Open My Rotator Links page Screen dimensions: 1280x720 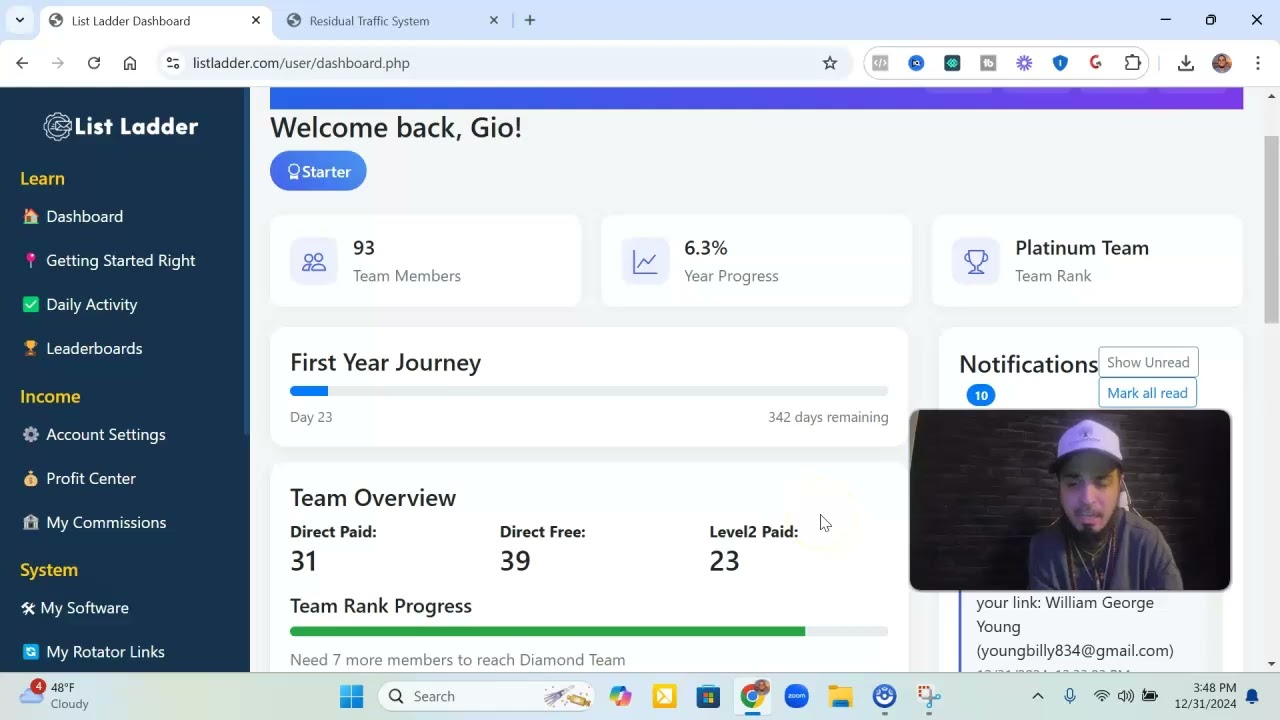(93, 651)
